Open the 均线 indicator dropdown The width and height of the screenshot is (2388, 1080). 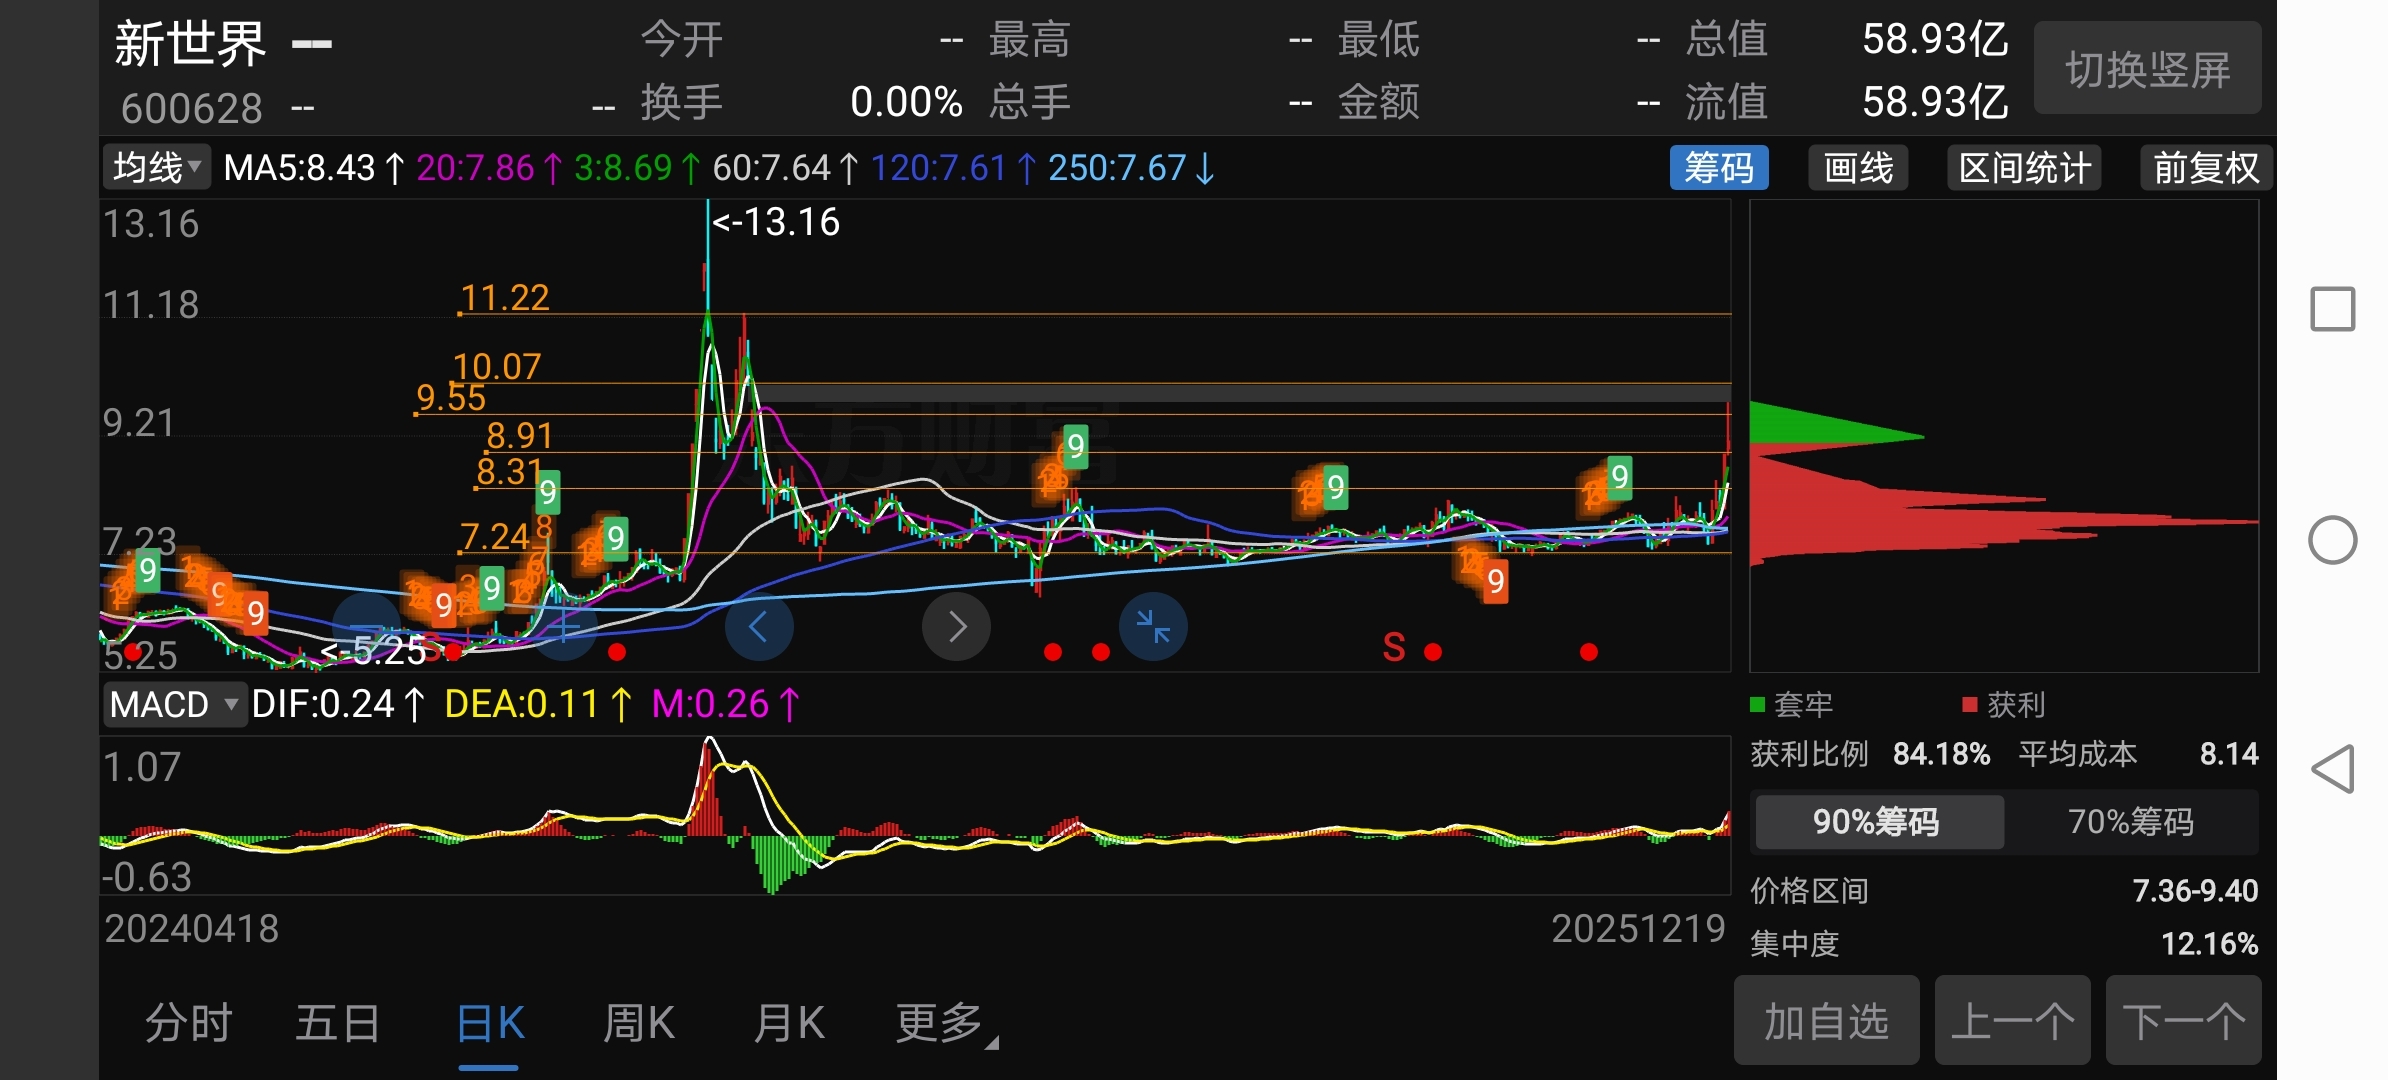click(156, 168)
